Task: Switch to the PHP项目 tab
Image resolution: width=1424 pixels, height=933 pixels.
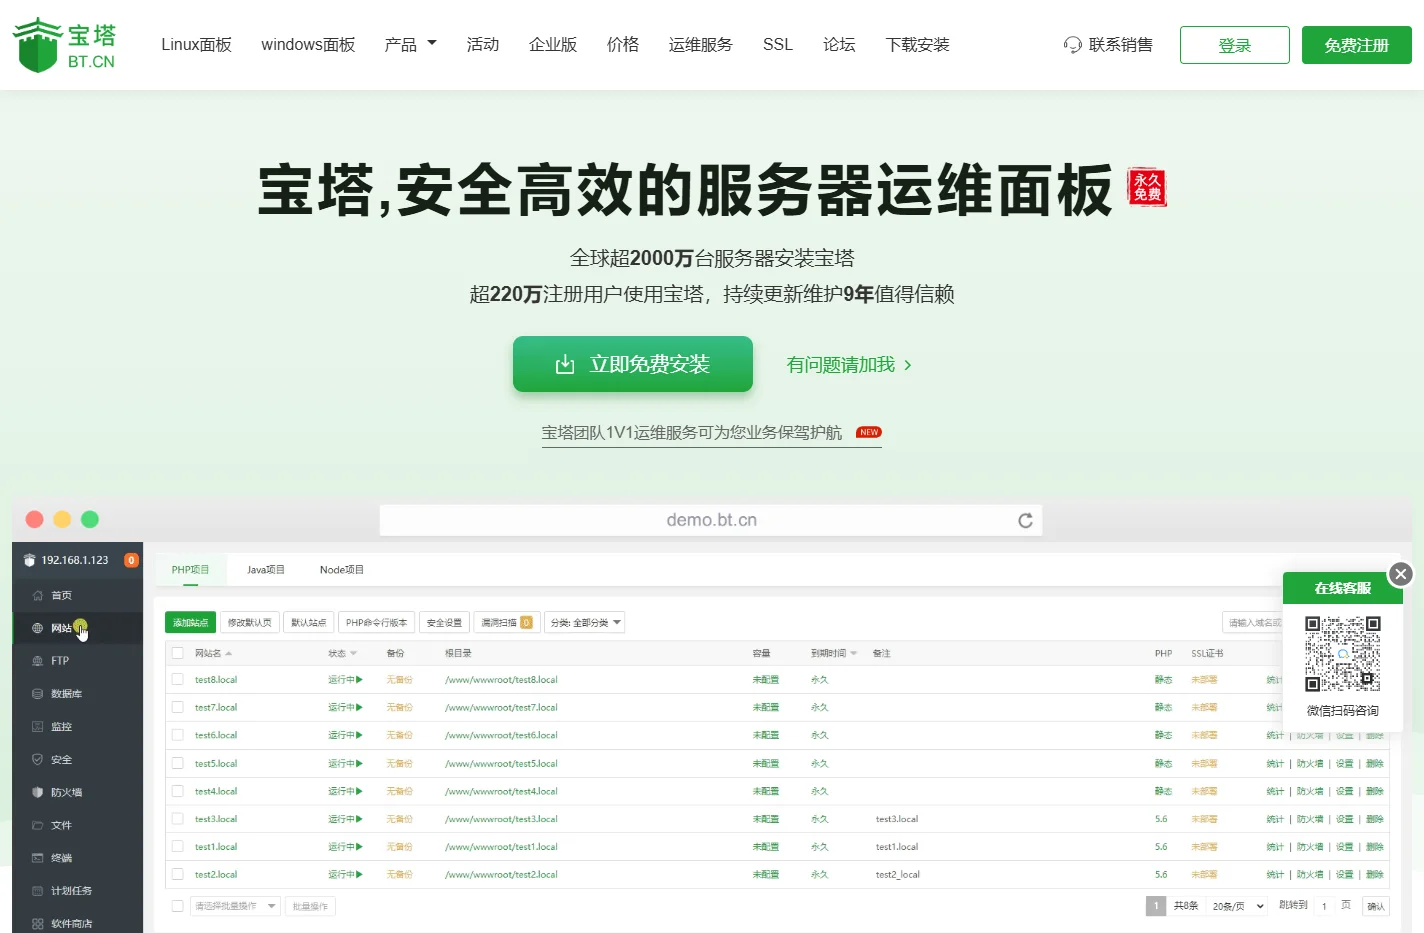Action: 190,570
